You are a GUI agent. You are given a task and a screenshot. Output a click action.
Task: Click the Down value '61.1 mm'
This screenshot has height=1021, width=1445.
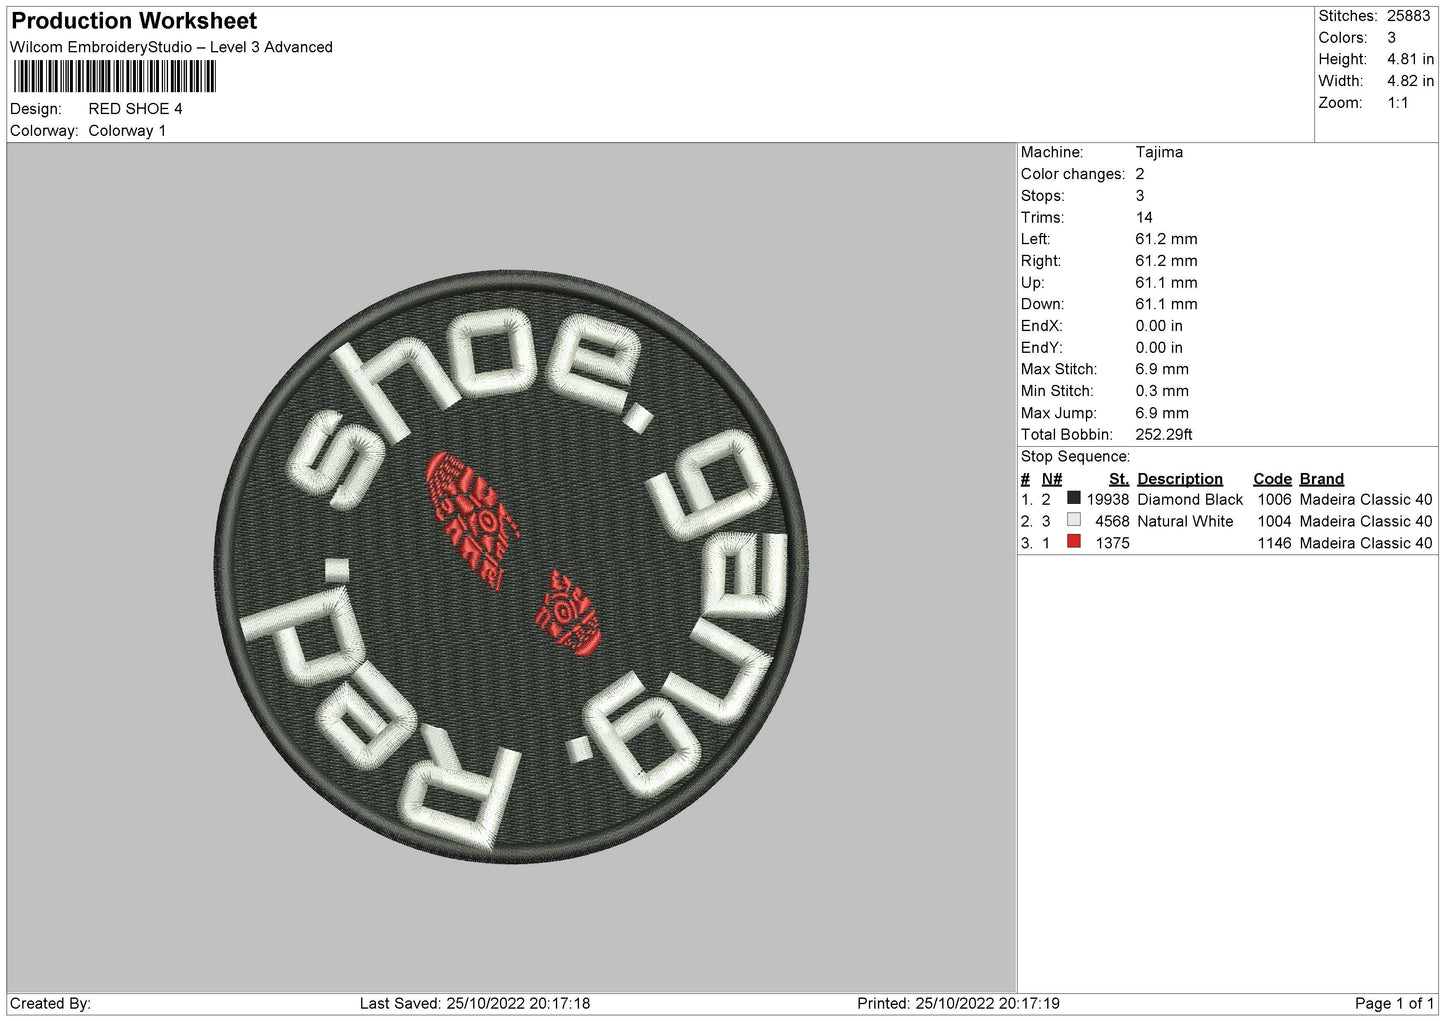point(1166,304)
